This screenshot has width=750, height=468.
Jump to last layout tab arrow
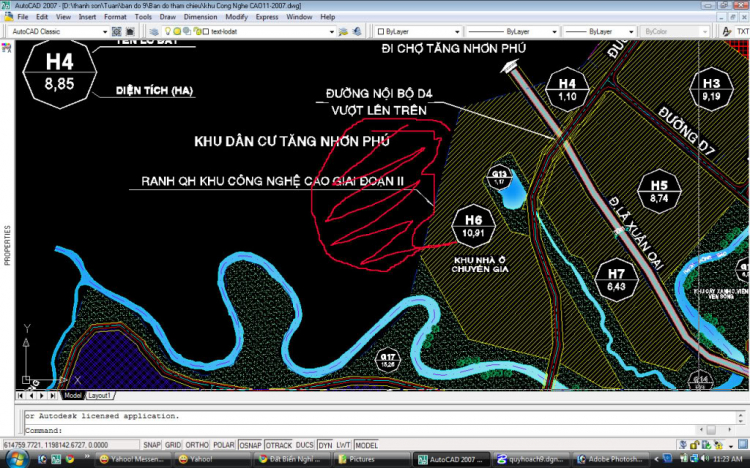53,395
